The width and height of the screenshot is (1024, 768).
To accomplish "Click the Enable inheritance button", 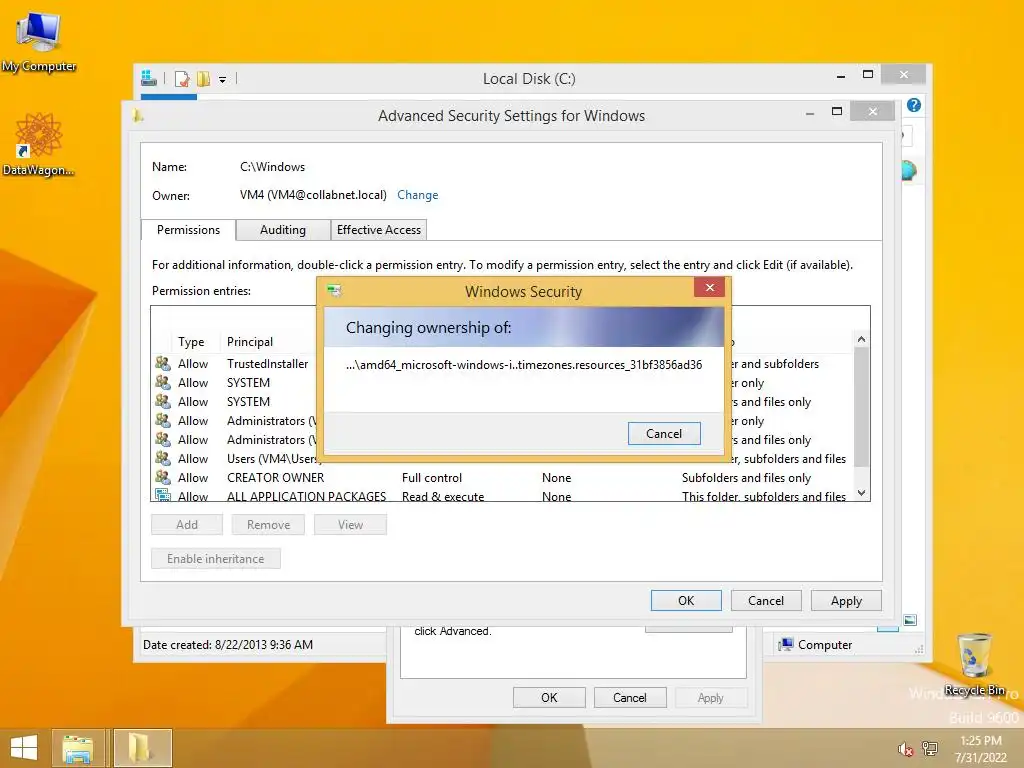I will point(216,558).
